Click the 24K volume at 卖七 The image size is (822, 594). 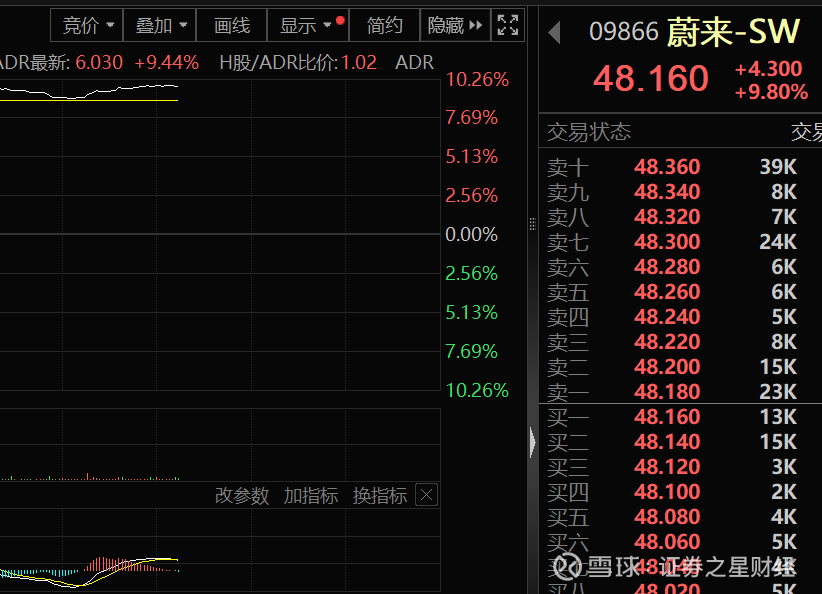coord(778,242)
